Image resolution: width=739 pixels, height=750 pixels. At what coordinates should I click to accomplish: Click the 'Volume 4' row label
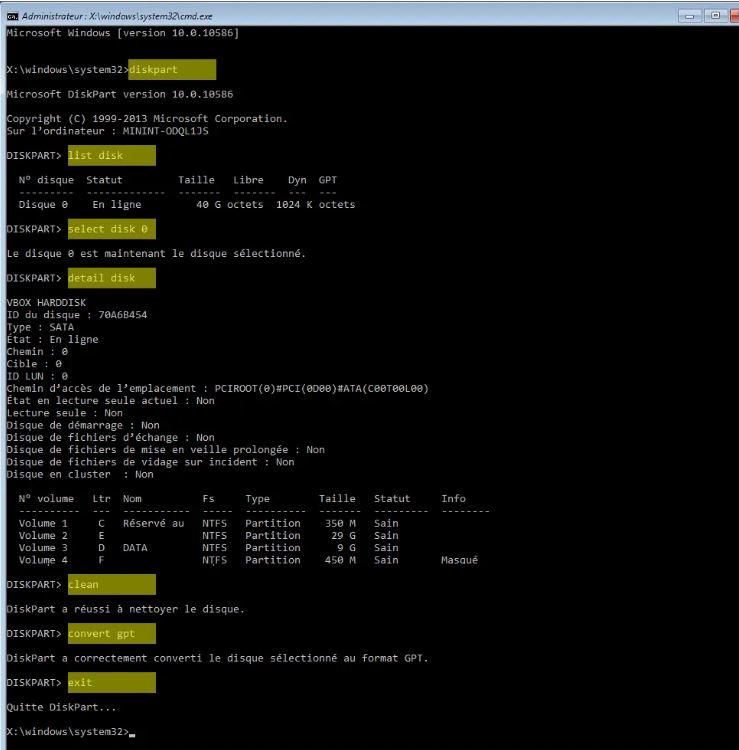point(43,560)
